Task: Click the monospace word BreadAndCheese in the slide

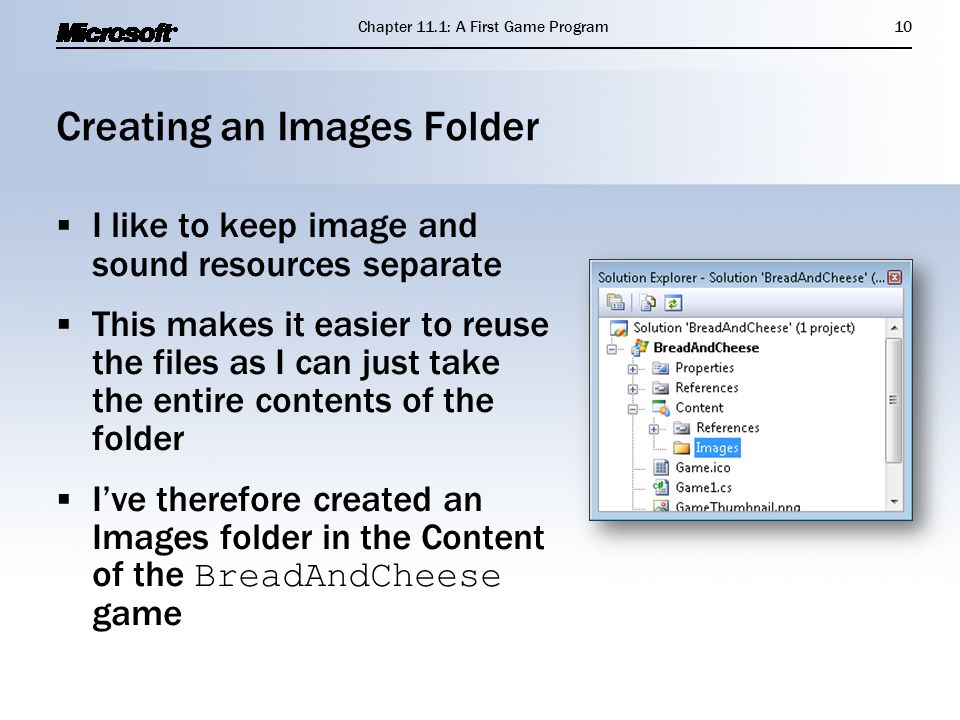Action: (347, 577)
